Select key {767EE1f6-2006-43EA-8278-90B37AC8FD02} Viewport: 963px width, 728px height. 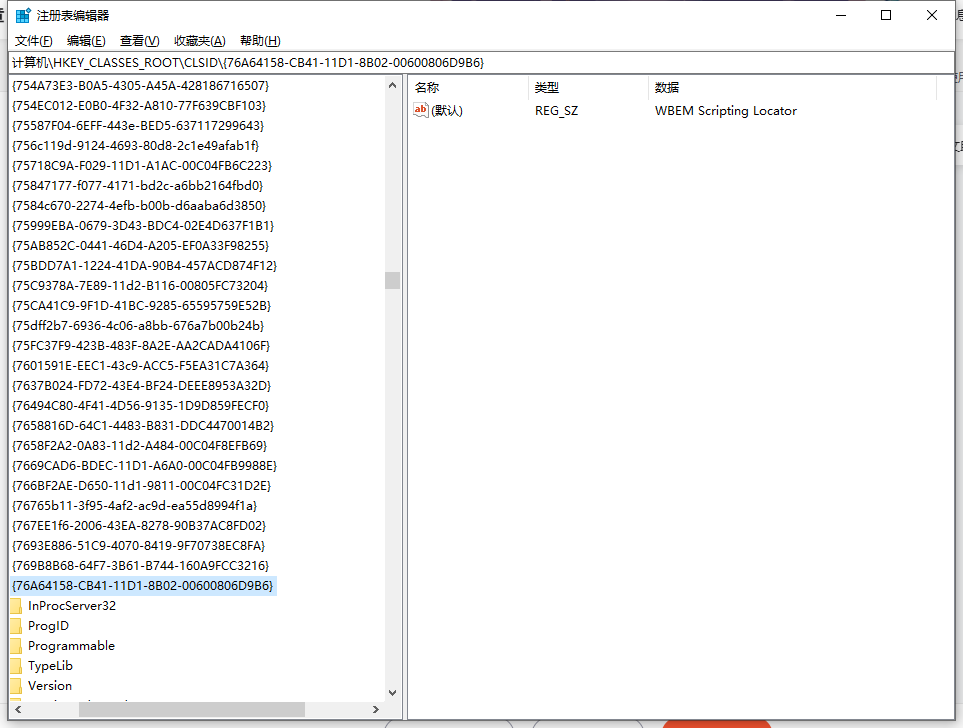(139, 526)
